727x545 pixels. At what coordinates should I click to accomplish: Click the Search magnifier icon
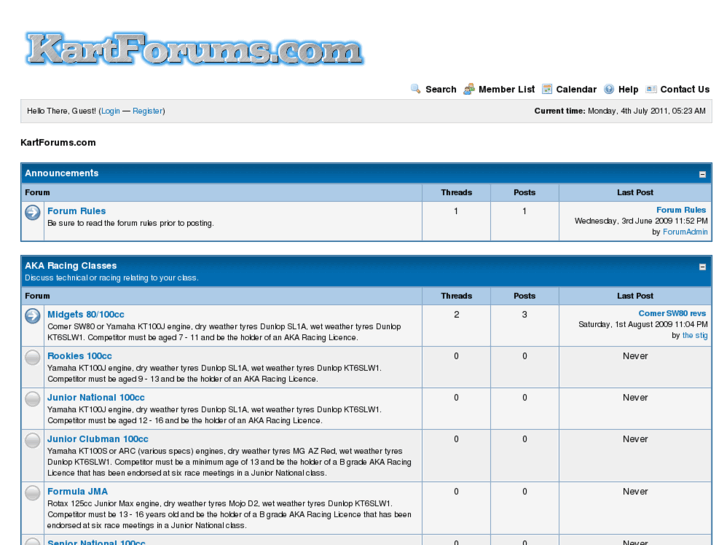pyautogui.click(x=415, y=89)
